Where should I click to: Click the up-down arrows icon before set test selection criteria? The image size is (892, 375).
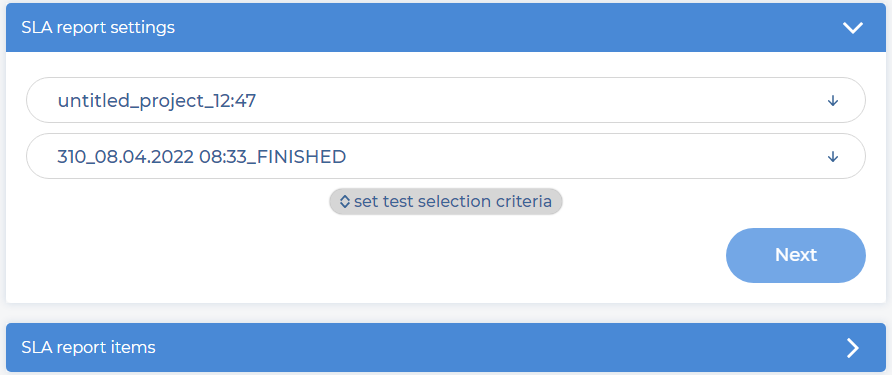pos(344,202)
